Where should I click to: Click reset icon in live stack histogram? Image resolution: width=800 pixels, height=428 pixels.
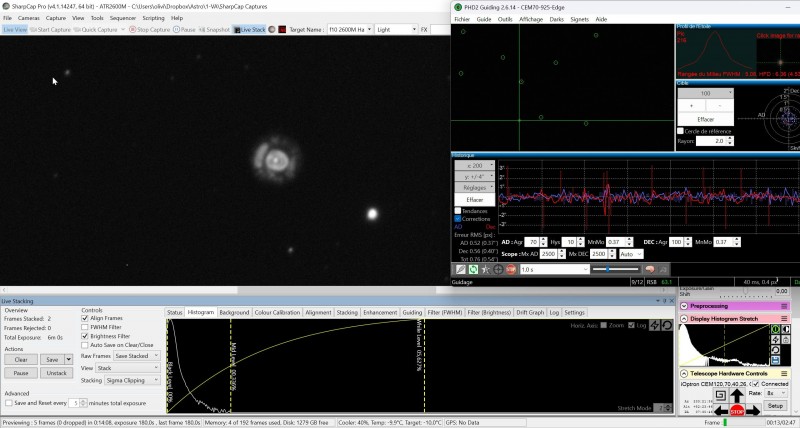pyautogui.click(x=667, y=325)
